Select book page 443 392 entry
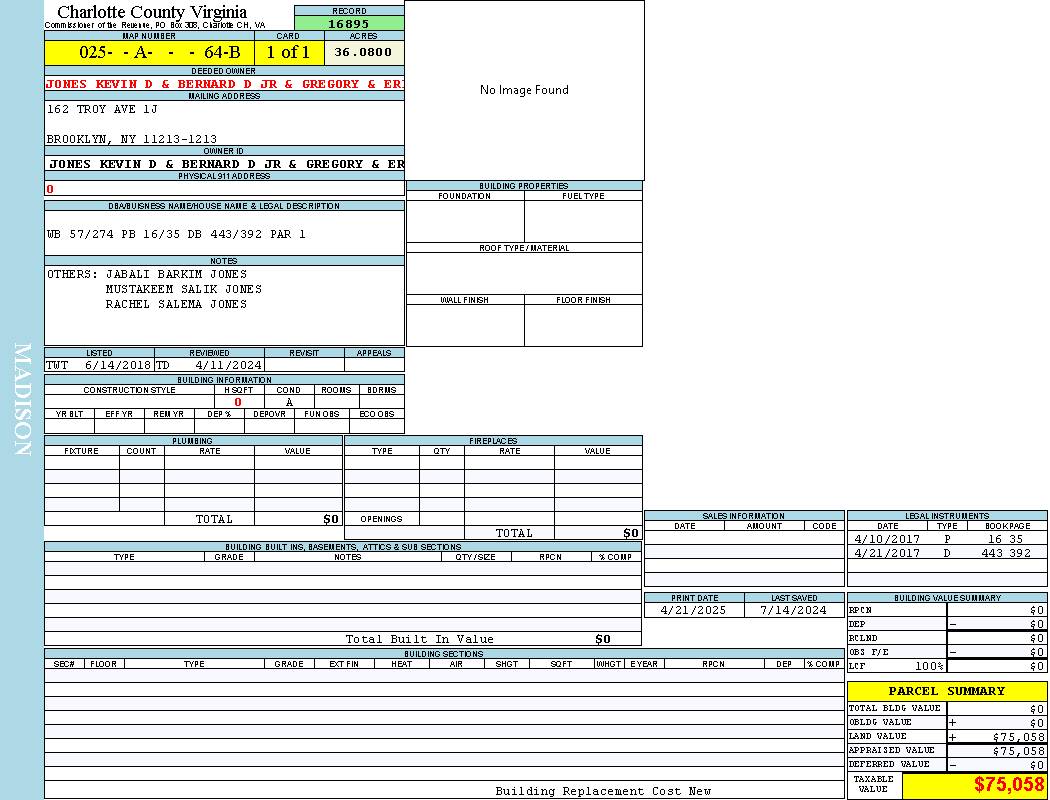Image resolution: width=1050 pixels, height=800 pixels. click(1006, 553)
